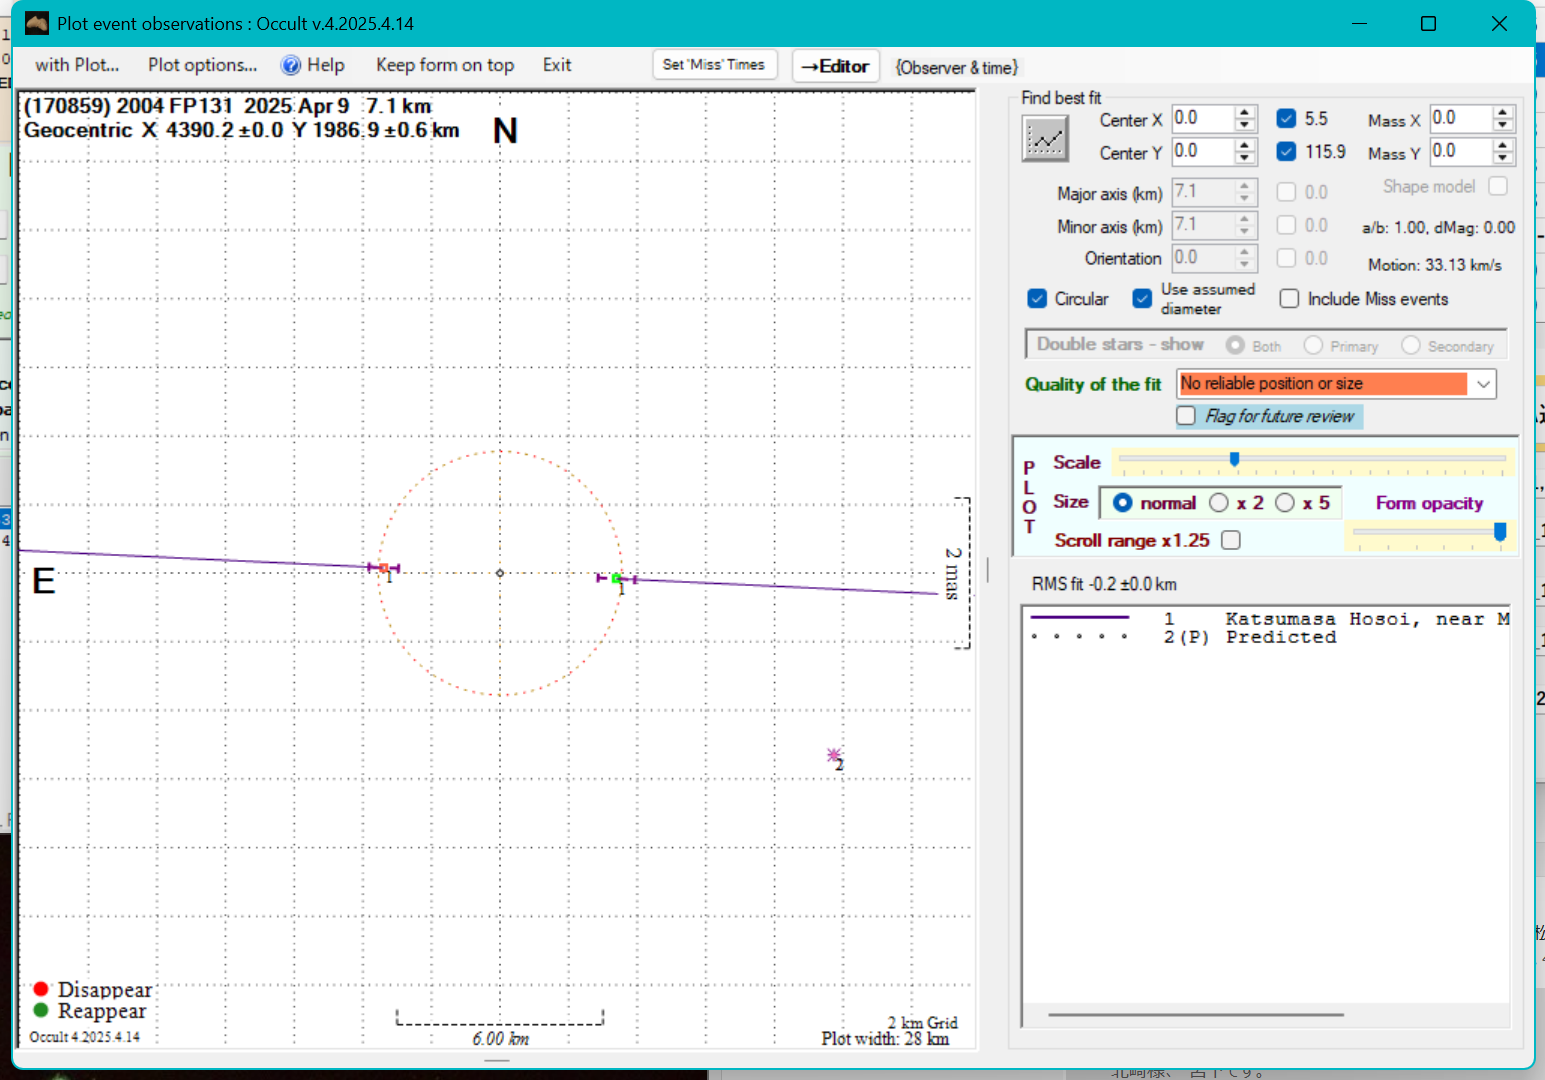Click the →Editor button
This screenshot has height=1080, width=1545.
pyautogui.click(x=835, y=66)
